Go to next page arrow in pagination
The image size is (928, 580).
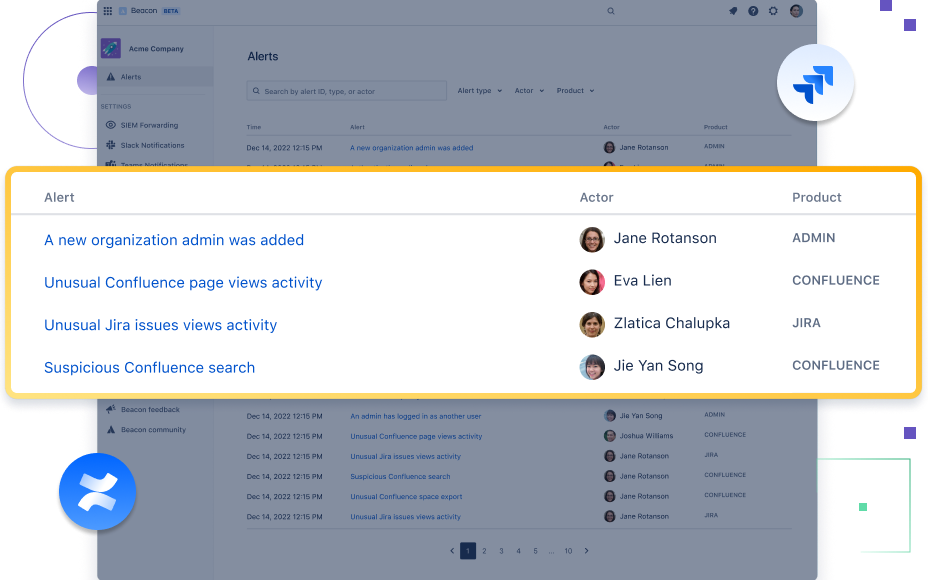pyautogui.click(x=587, y=550)
